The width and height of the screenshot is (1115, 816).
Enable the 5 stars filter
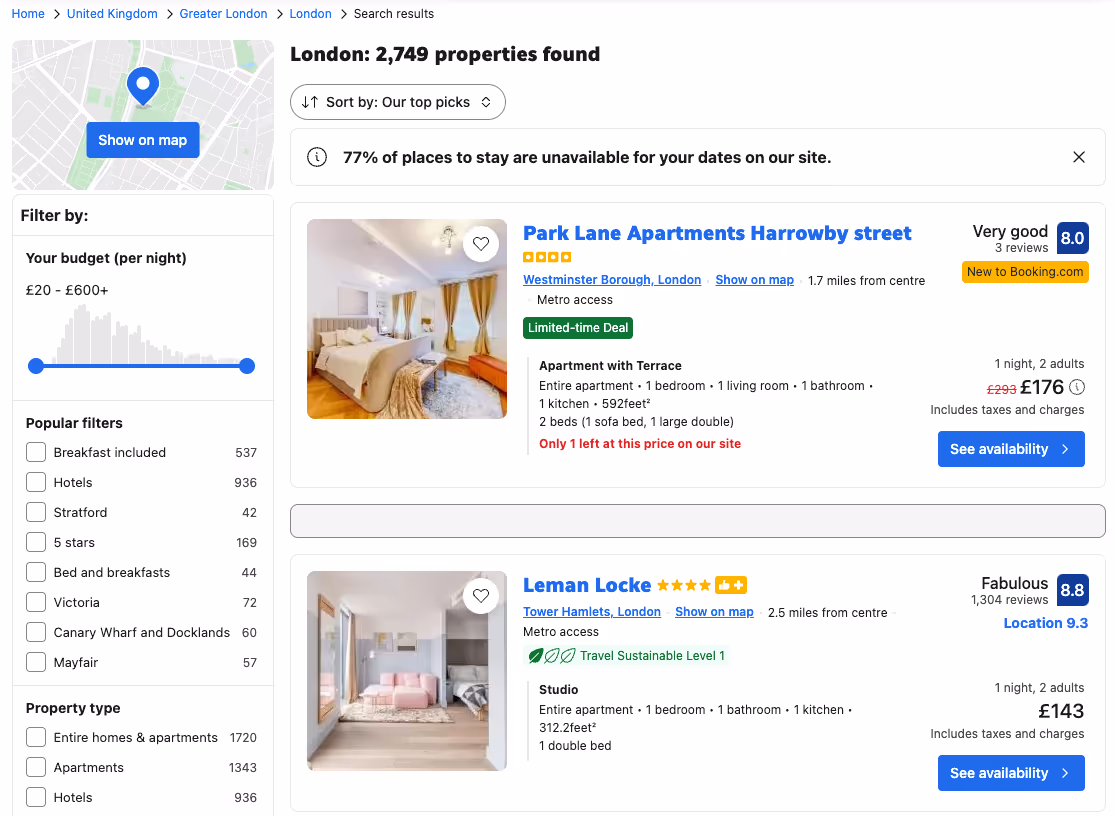pyautogui.click(x=36, y=542)
